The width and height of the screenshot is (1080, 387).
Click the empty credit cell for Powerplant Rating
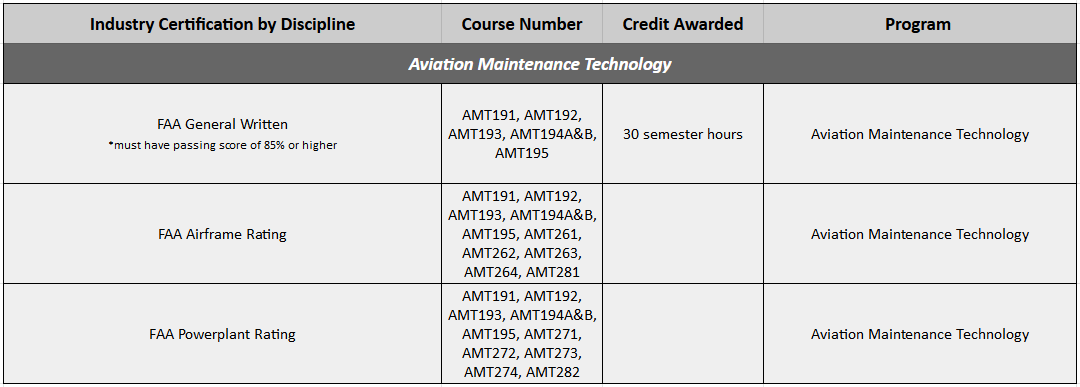click(683, 334)
